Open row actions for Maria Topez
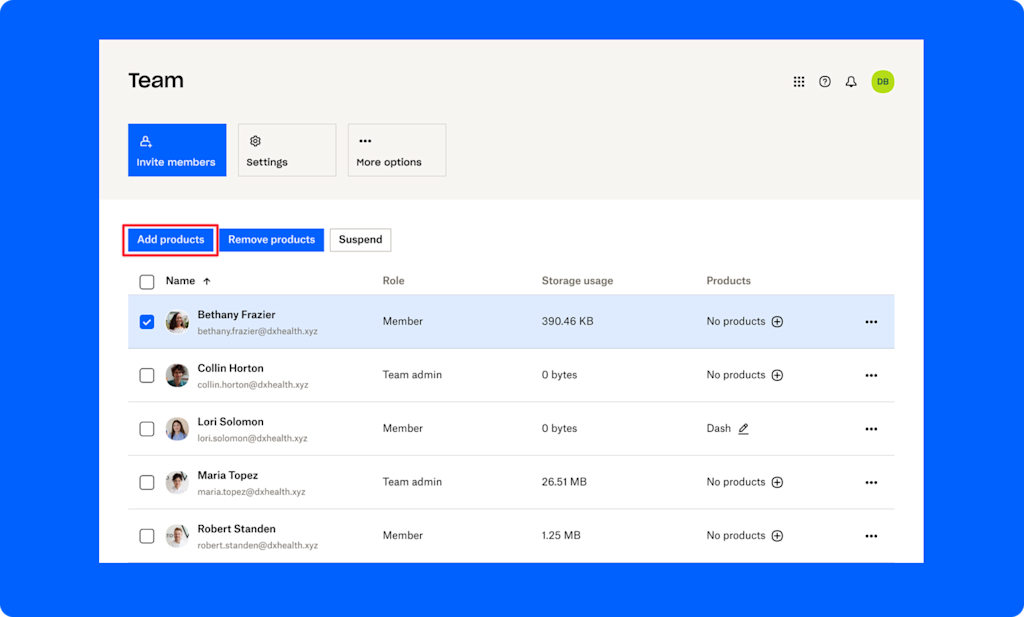Screen dimensions: 1024x617 [x=871, y=481]
